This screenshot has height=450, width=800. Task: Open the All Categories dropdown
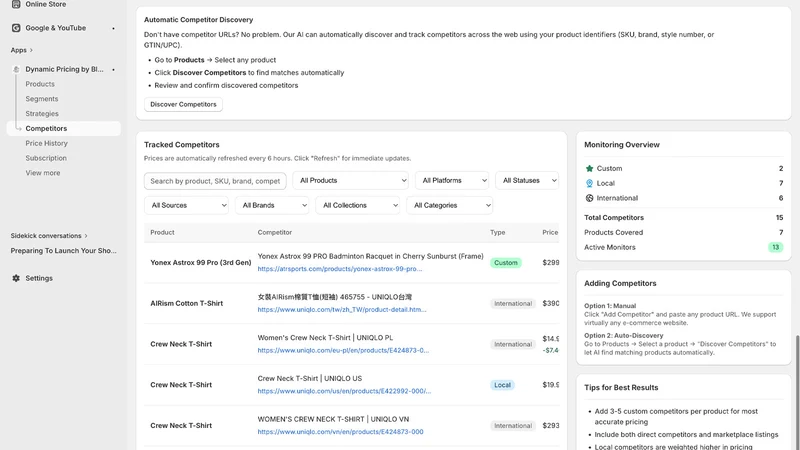[x=449, y=206]
